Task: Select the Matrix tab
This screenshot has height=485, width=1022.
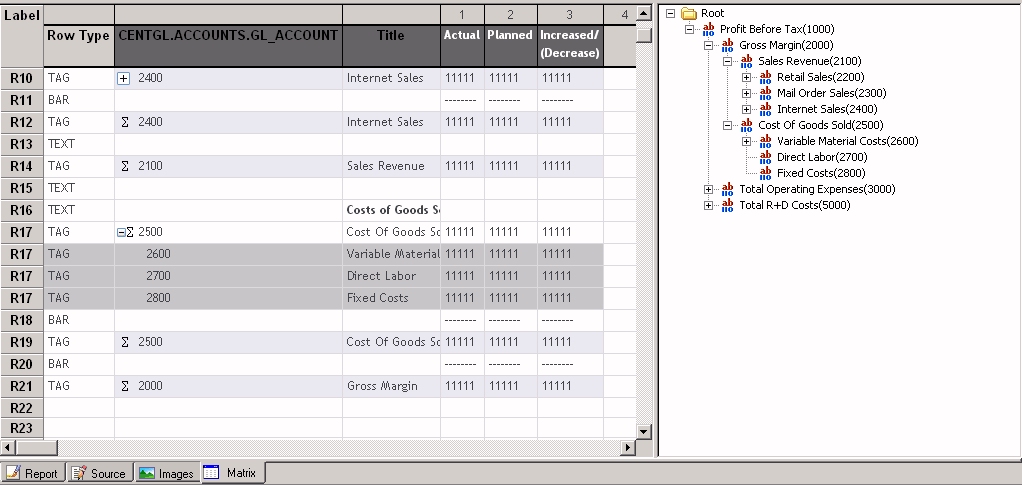Action: pyautogui.click(x=232, y=473)
